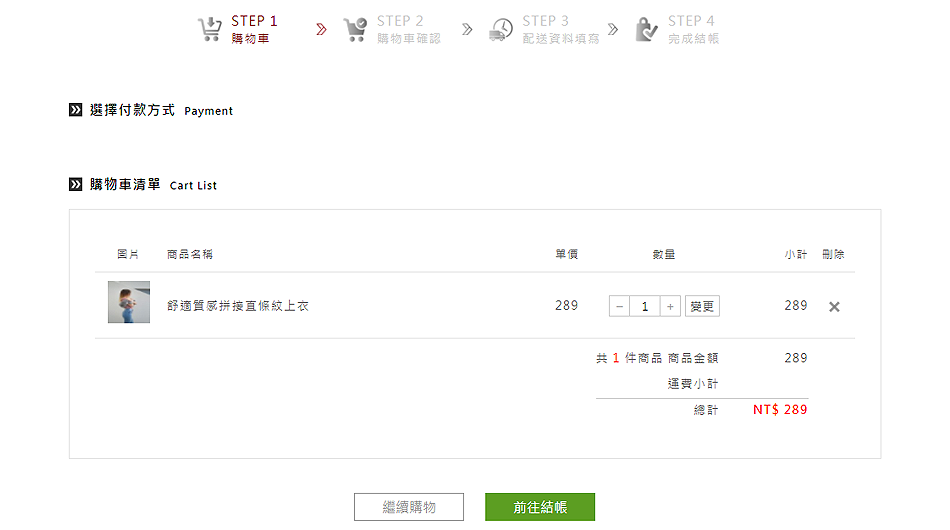Click the 繼續購物 button

tap(409, 507)
